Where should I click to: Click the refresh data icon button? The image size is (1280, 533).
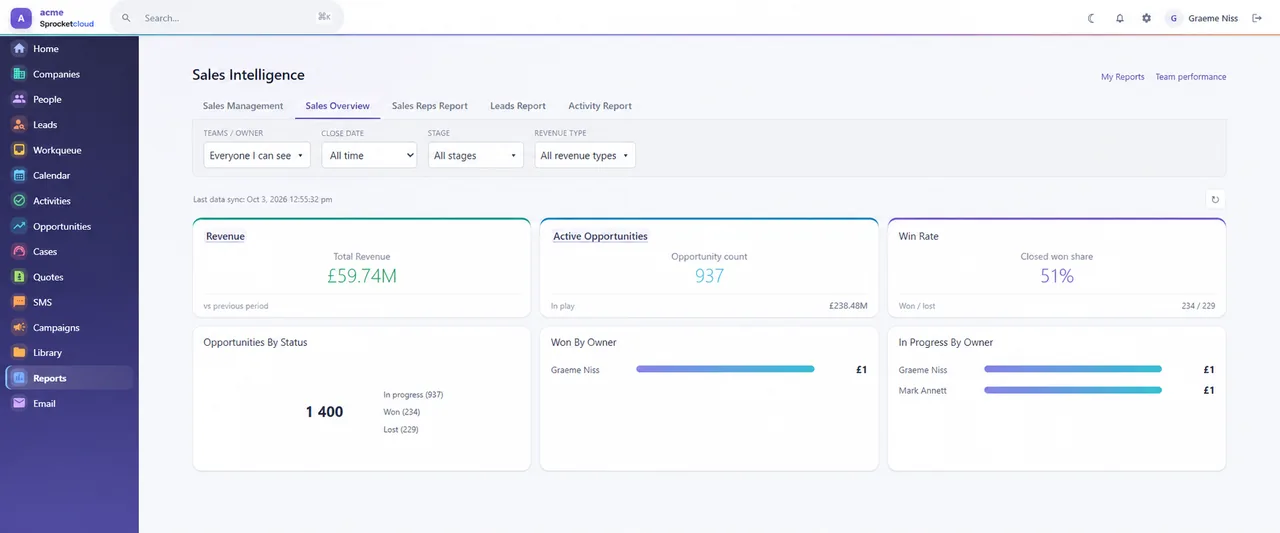tap(1215, 199)
